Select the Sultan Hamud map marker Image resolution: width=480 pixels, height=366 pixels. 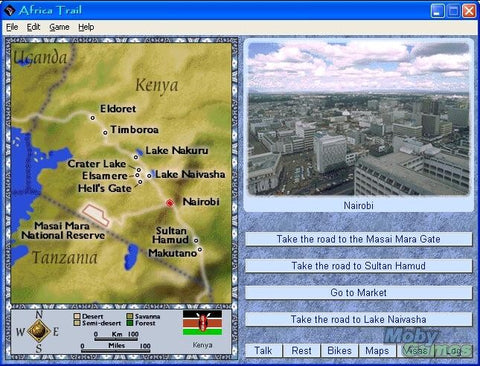[196, 240]
